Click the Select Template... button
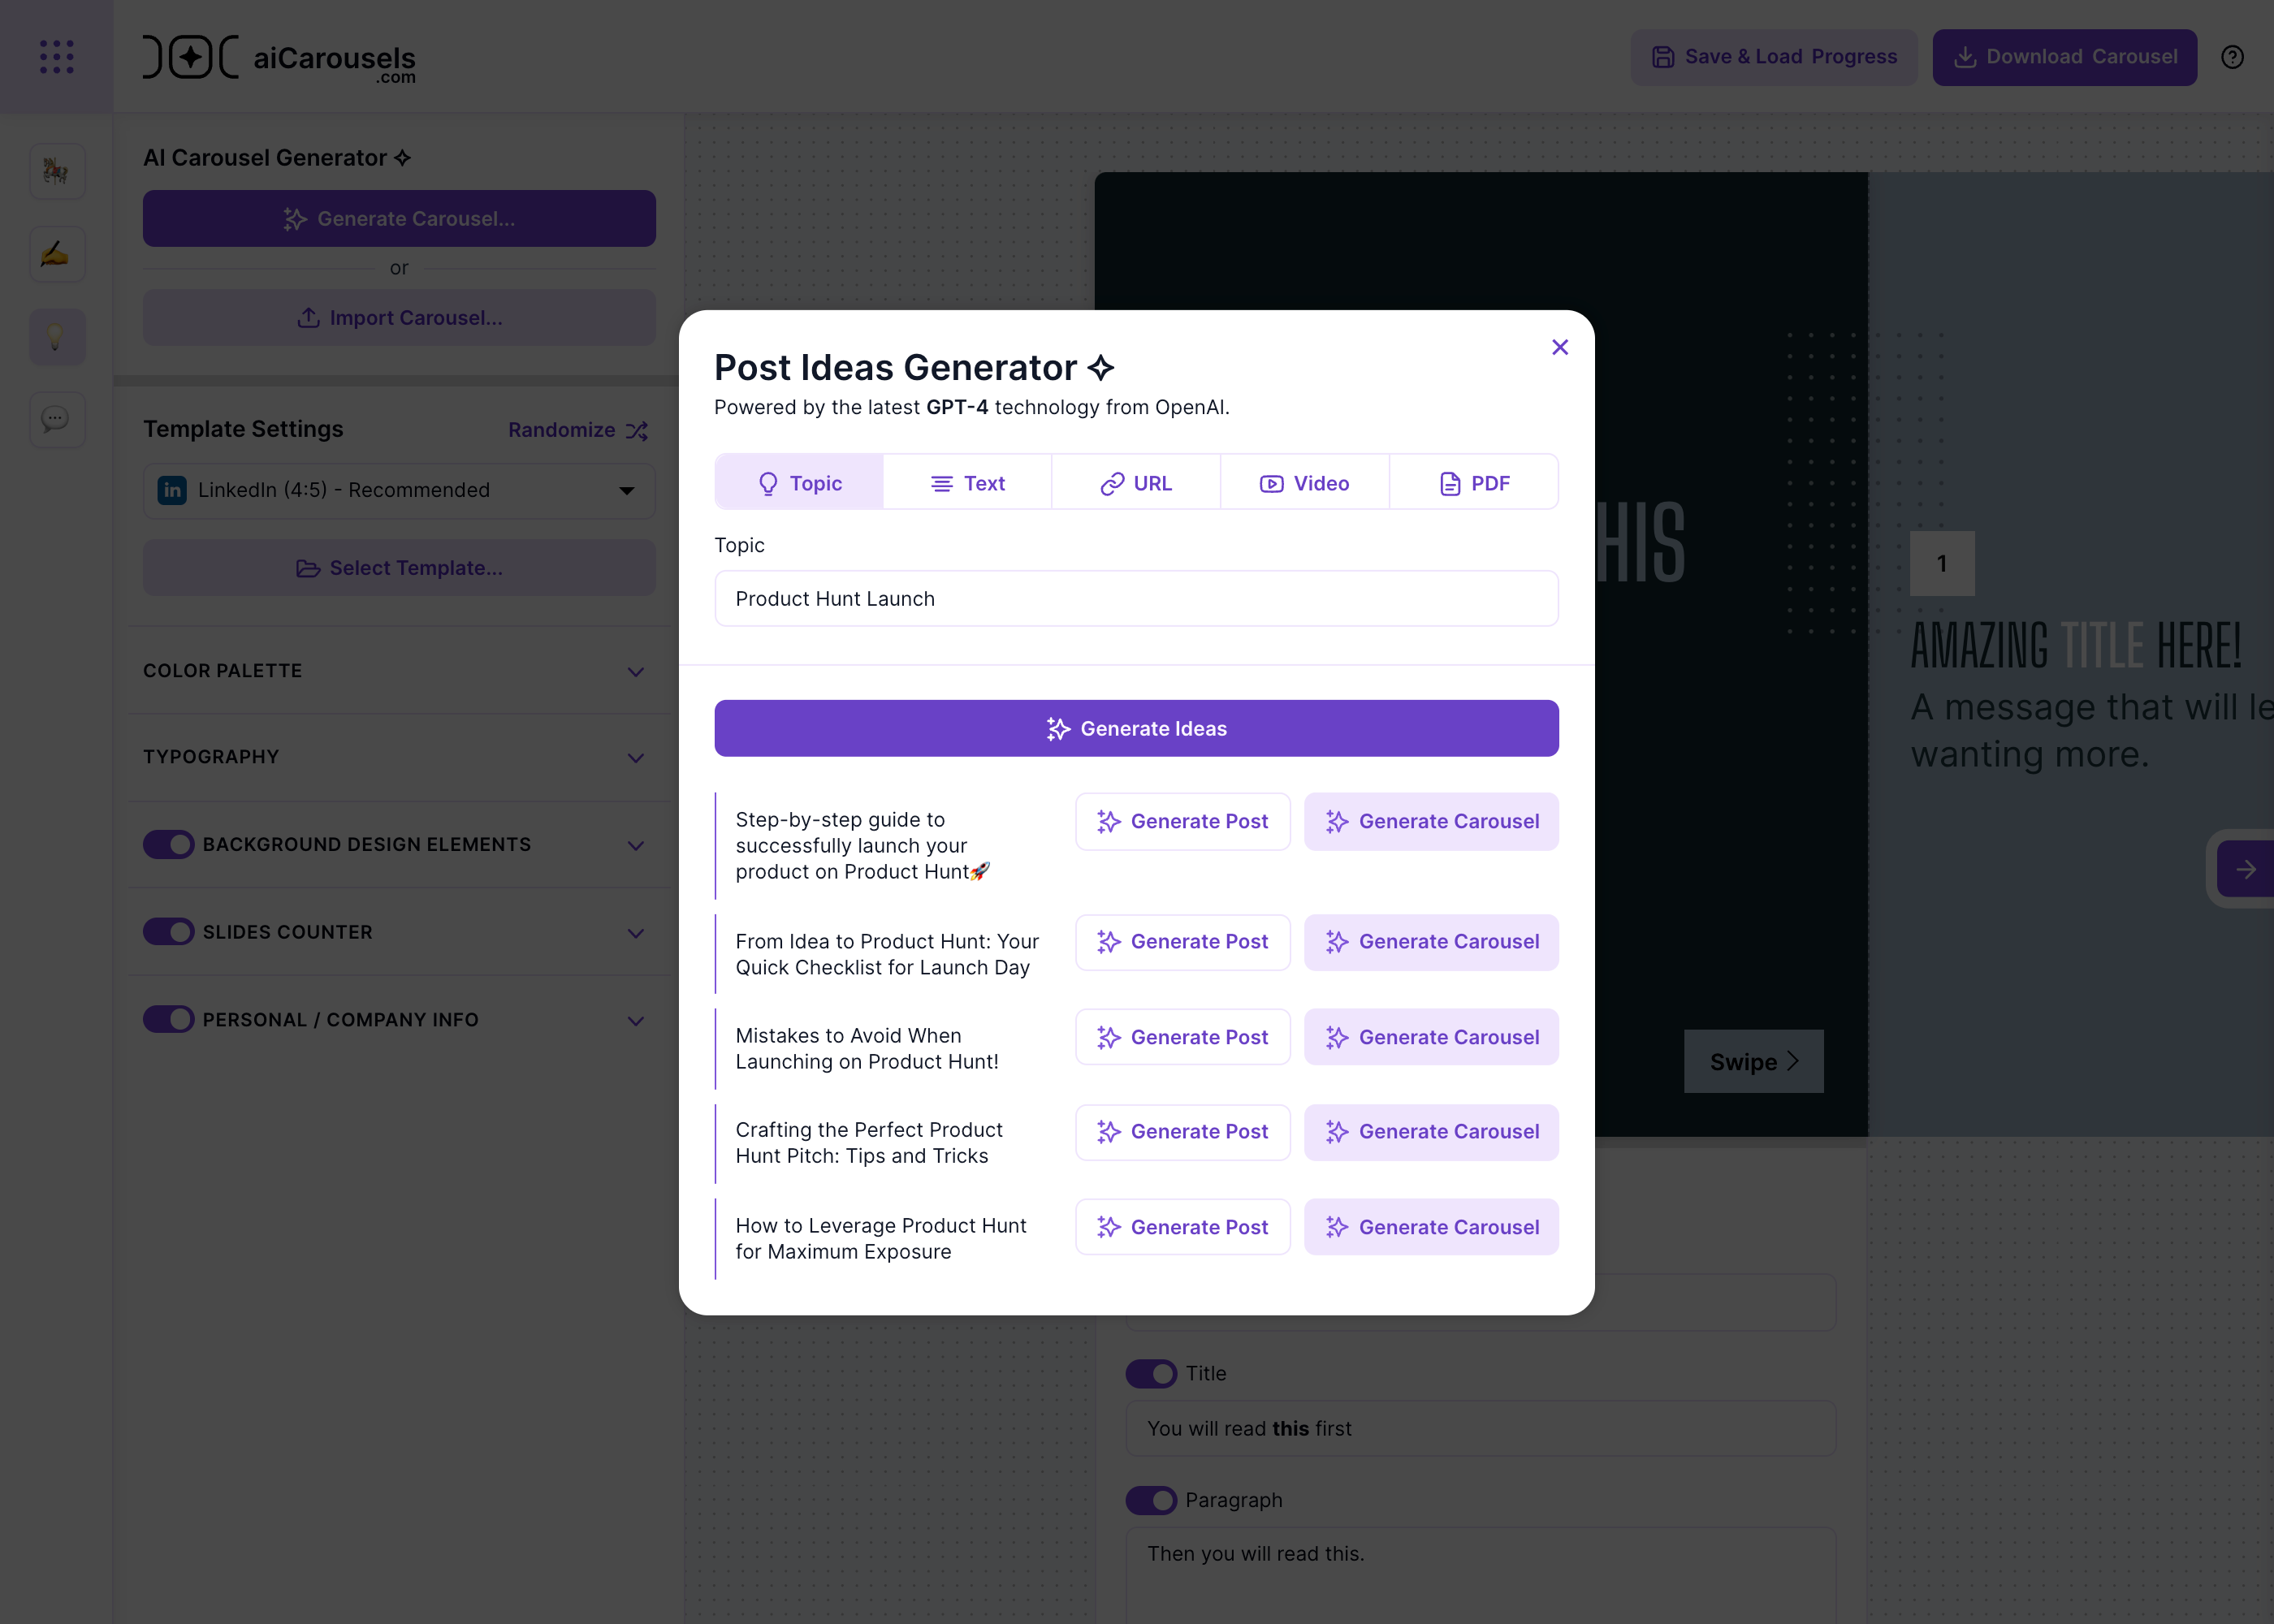This screenshot has width=2274, height=1624. click(x=399, y=567)
